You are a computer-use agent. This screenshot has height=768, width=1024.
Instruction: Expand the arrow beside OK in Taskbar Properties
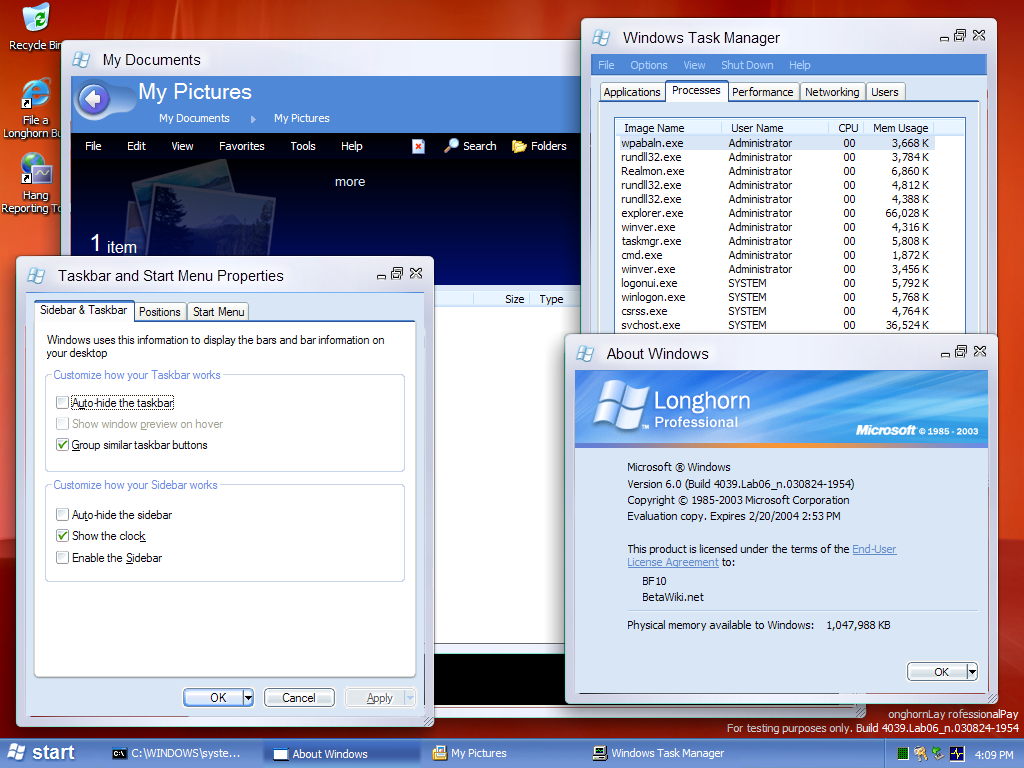pyautogui.click(x=248, y=698)
